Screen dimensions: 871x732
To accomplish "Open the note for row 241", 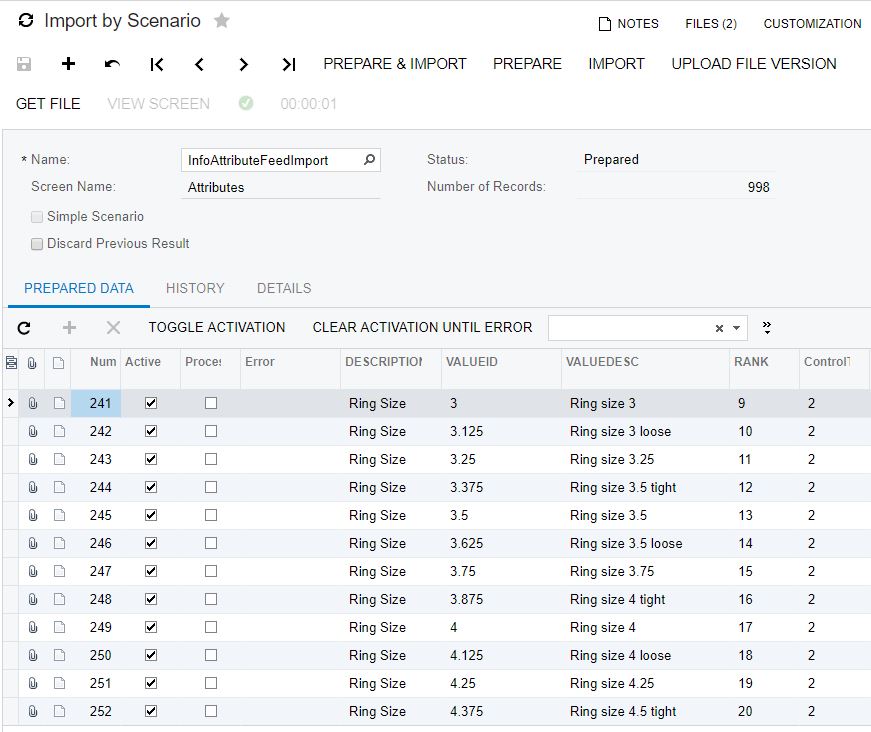I will point(59,403).
